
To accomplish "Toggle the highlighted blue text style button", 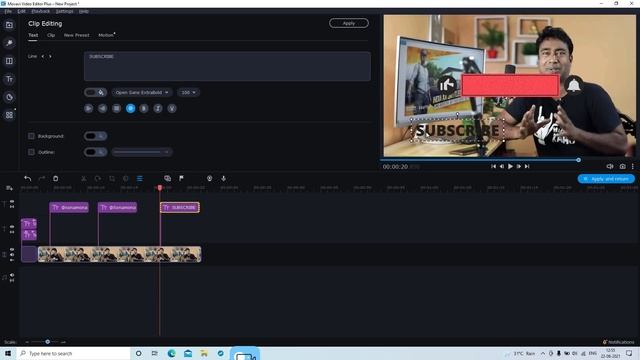I will tap(130, 109).
